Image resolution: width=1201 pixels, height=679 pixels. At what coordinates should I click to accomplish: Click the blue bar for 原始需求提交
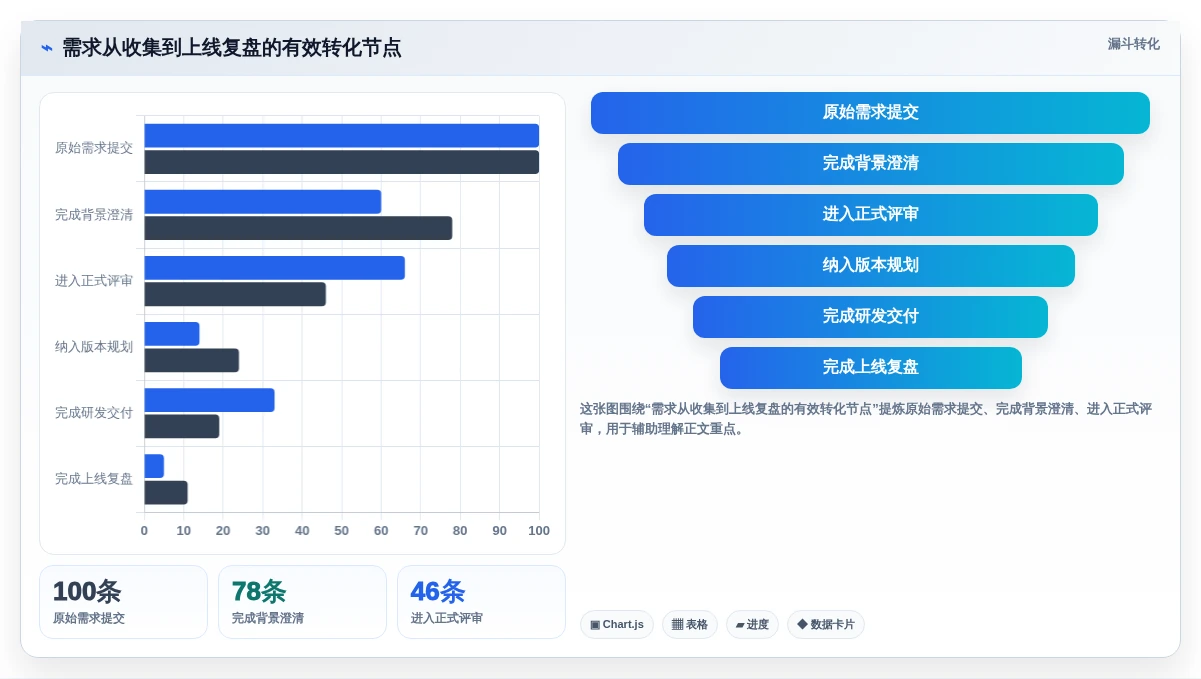click(x=342, y=136)
